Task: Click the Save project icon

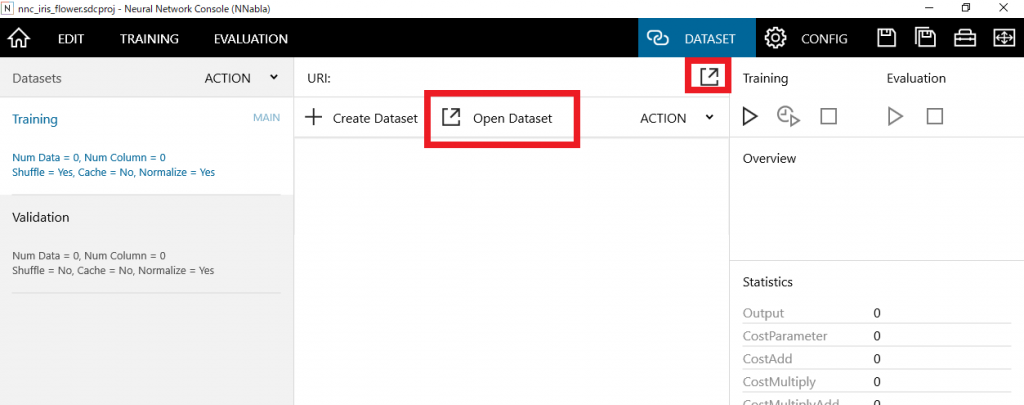Action: (x=886, y=39)
